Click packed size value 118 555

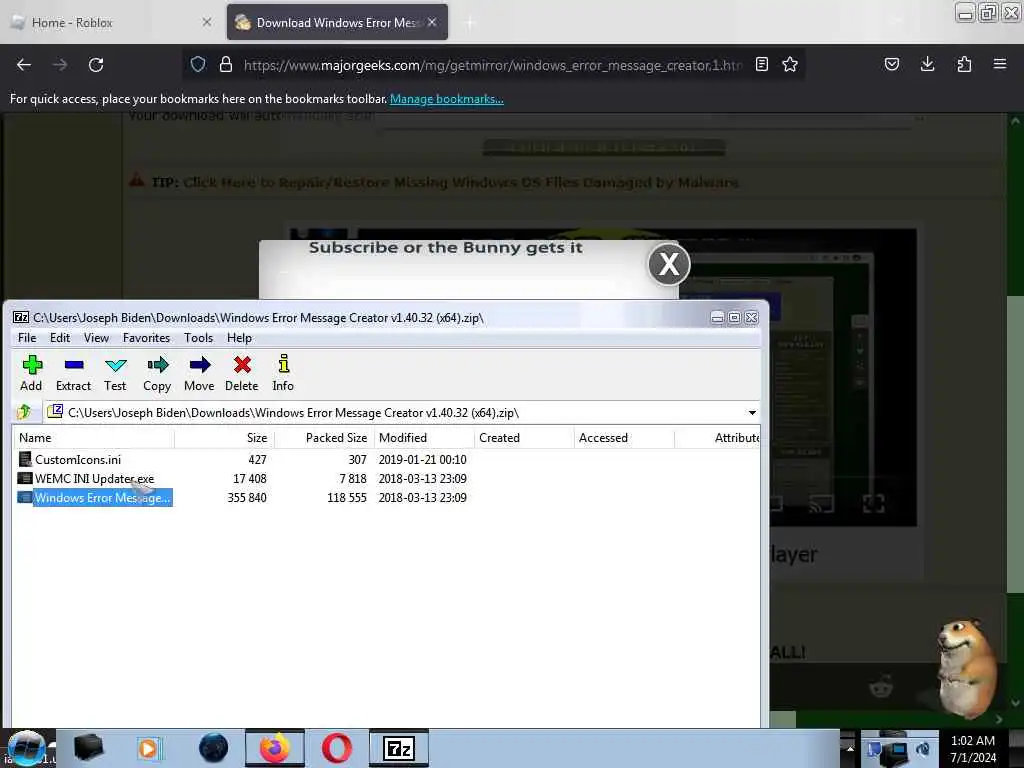point(347,498)
